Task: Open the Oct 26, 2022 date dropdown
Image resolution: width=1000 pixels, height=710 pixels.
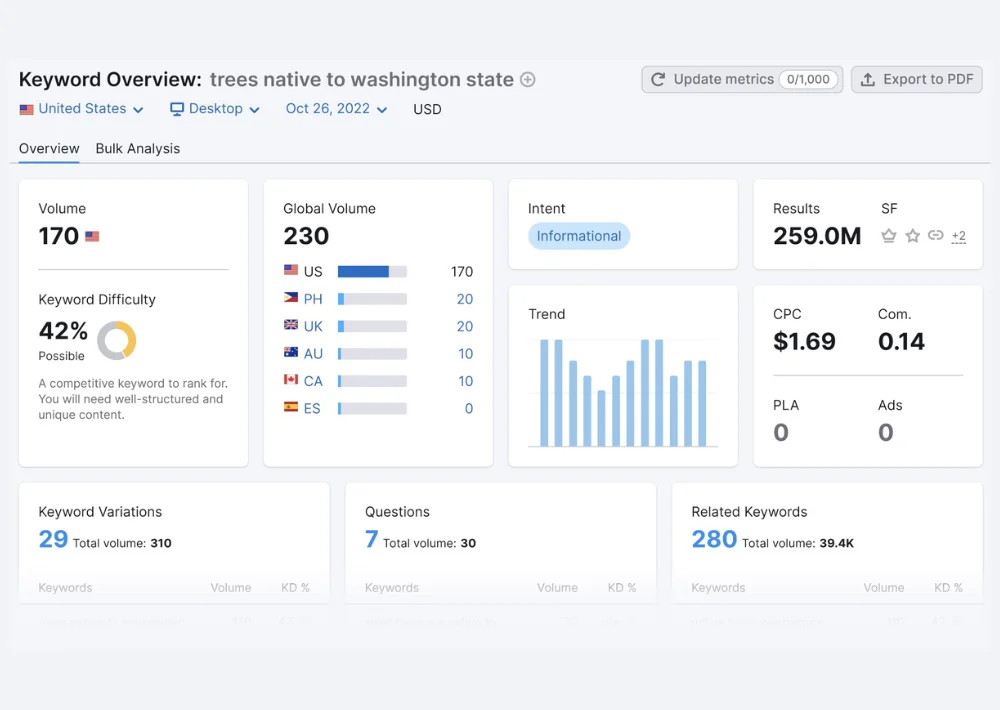Action: [336, 109]
